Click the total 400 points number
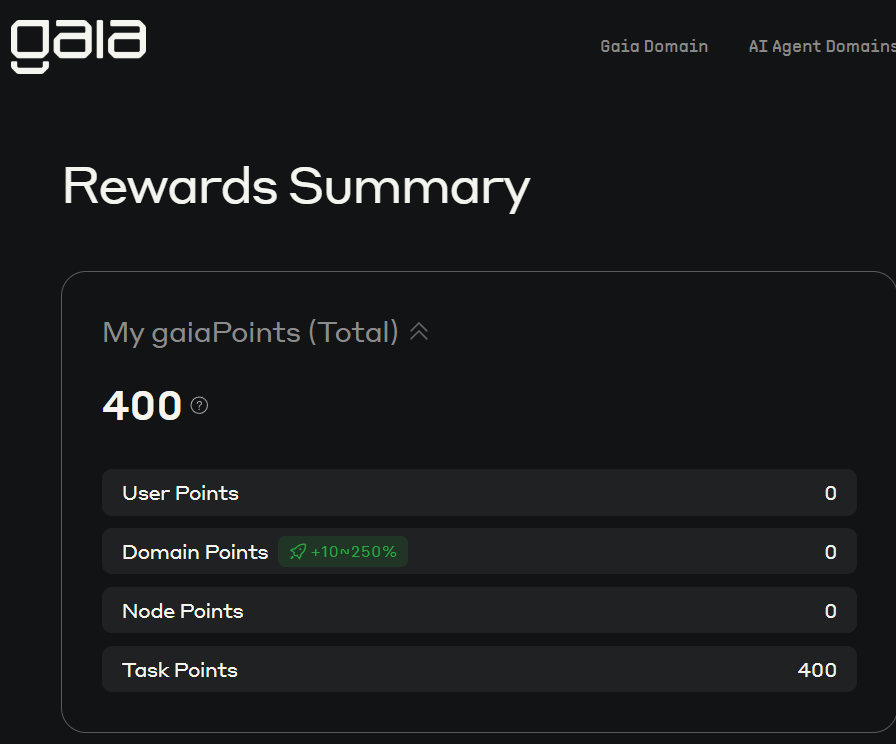Screen dimensions: 896x744 coord(142,406)
